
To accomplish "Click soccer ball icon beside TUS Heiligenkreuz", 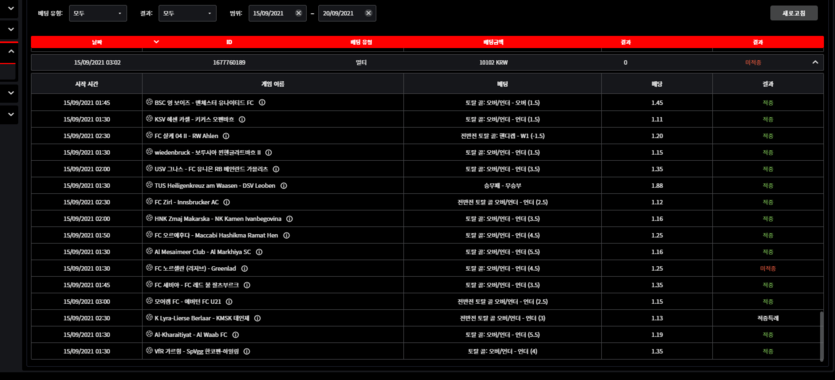I will click(150, 186).
